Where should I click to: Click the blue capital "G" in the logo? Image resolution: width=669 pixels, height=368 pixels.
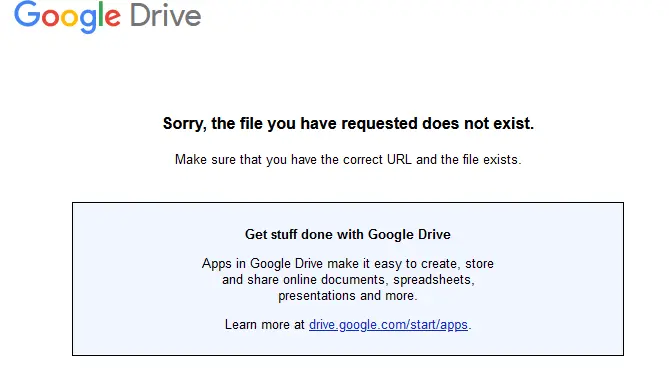tap(27, 14)
